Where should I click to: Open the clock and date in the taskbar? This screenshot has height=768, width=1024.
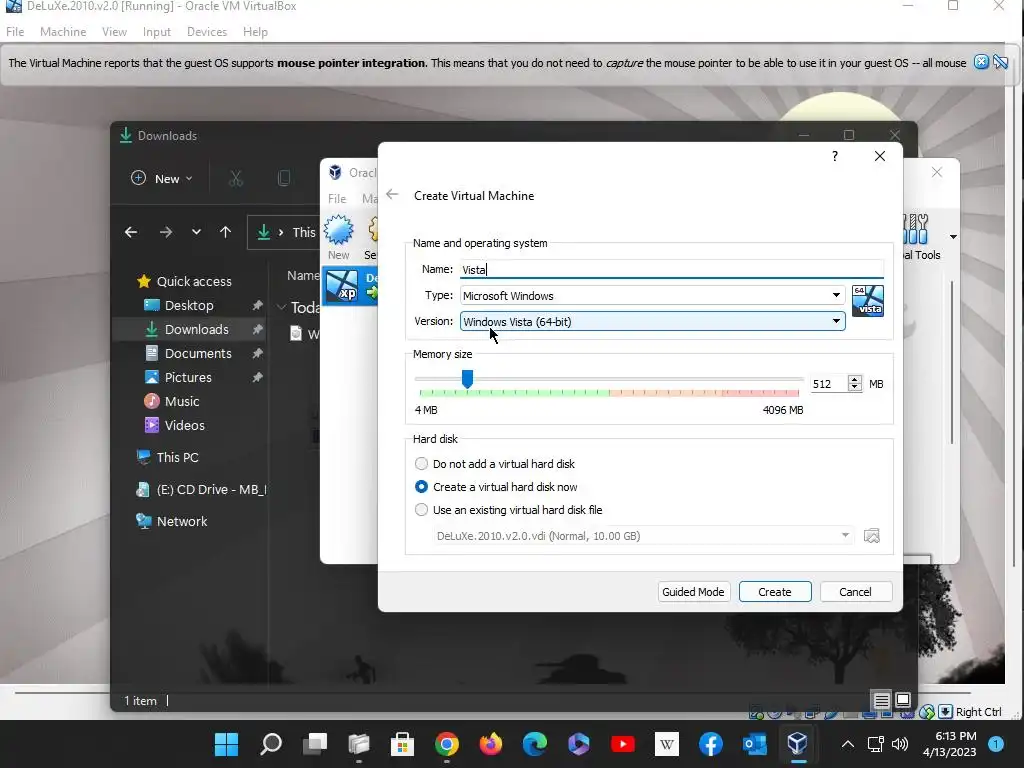(949, 744)
